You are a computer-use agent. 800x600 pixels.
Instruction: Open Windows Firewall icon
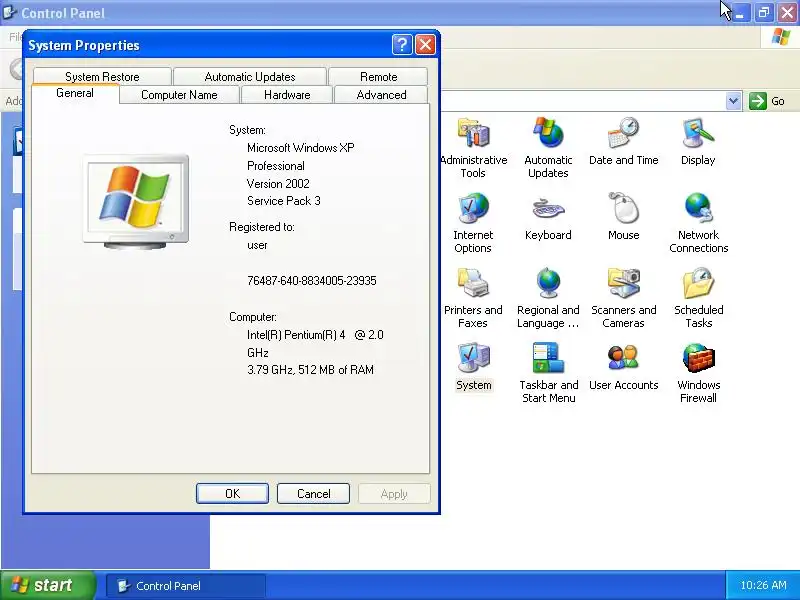tap(698, 372)
